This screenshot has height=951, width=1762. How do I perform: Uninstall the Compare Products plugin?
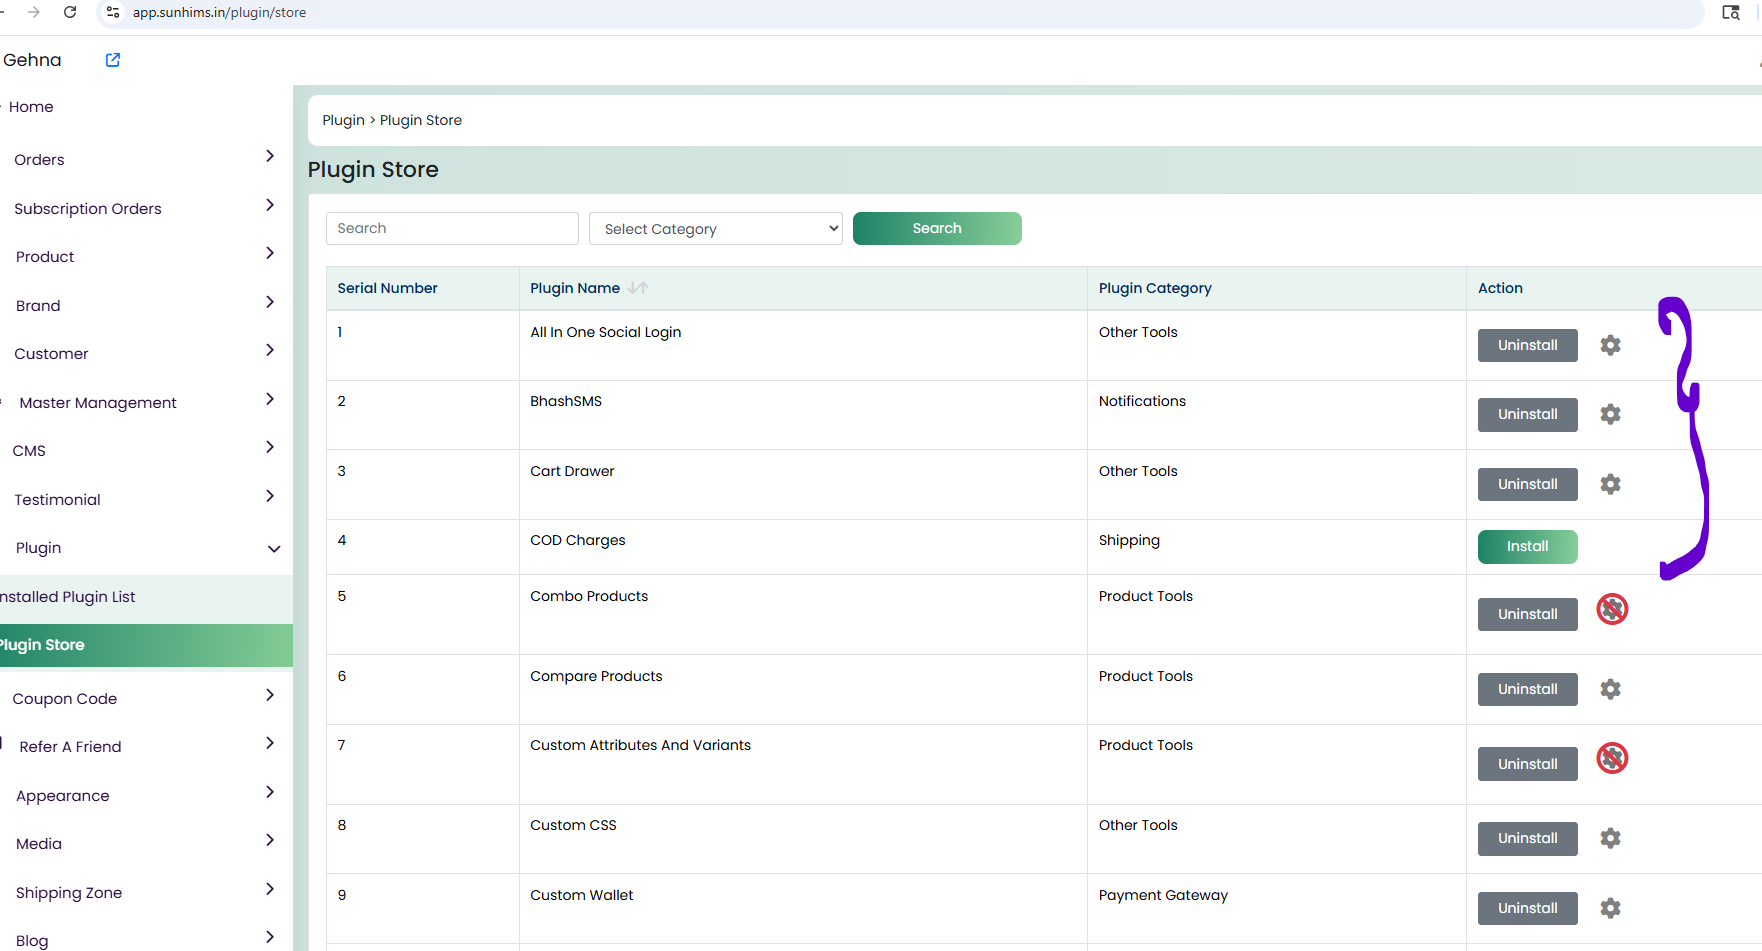click(1527, 689)
